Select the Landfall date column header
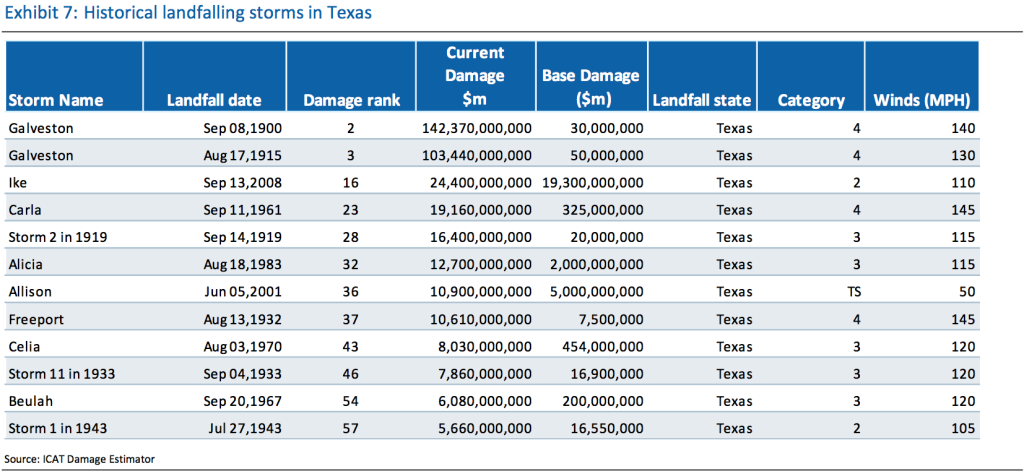This screenshot has width=1024, height=474. pos(215,100)
